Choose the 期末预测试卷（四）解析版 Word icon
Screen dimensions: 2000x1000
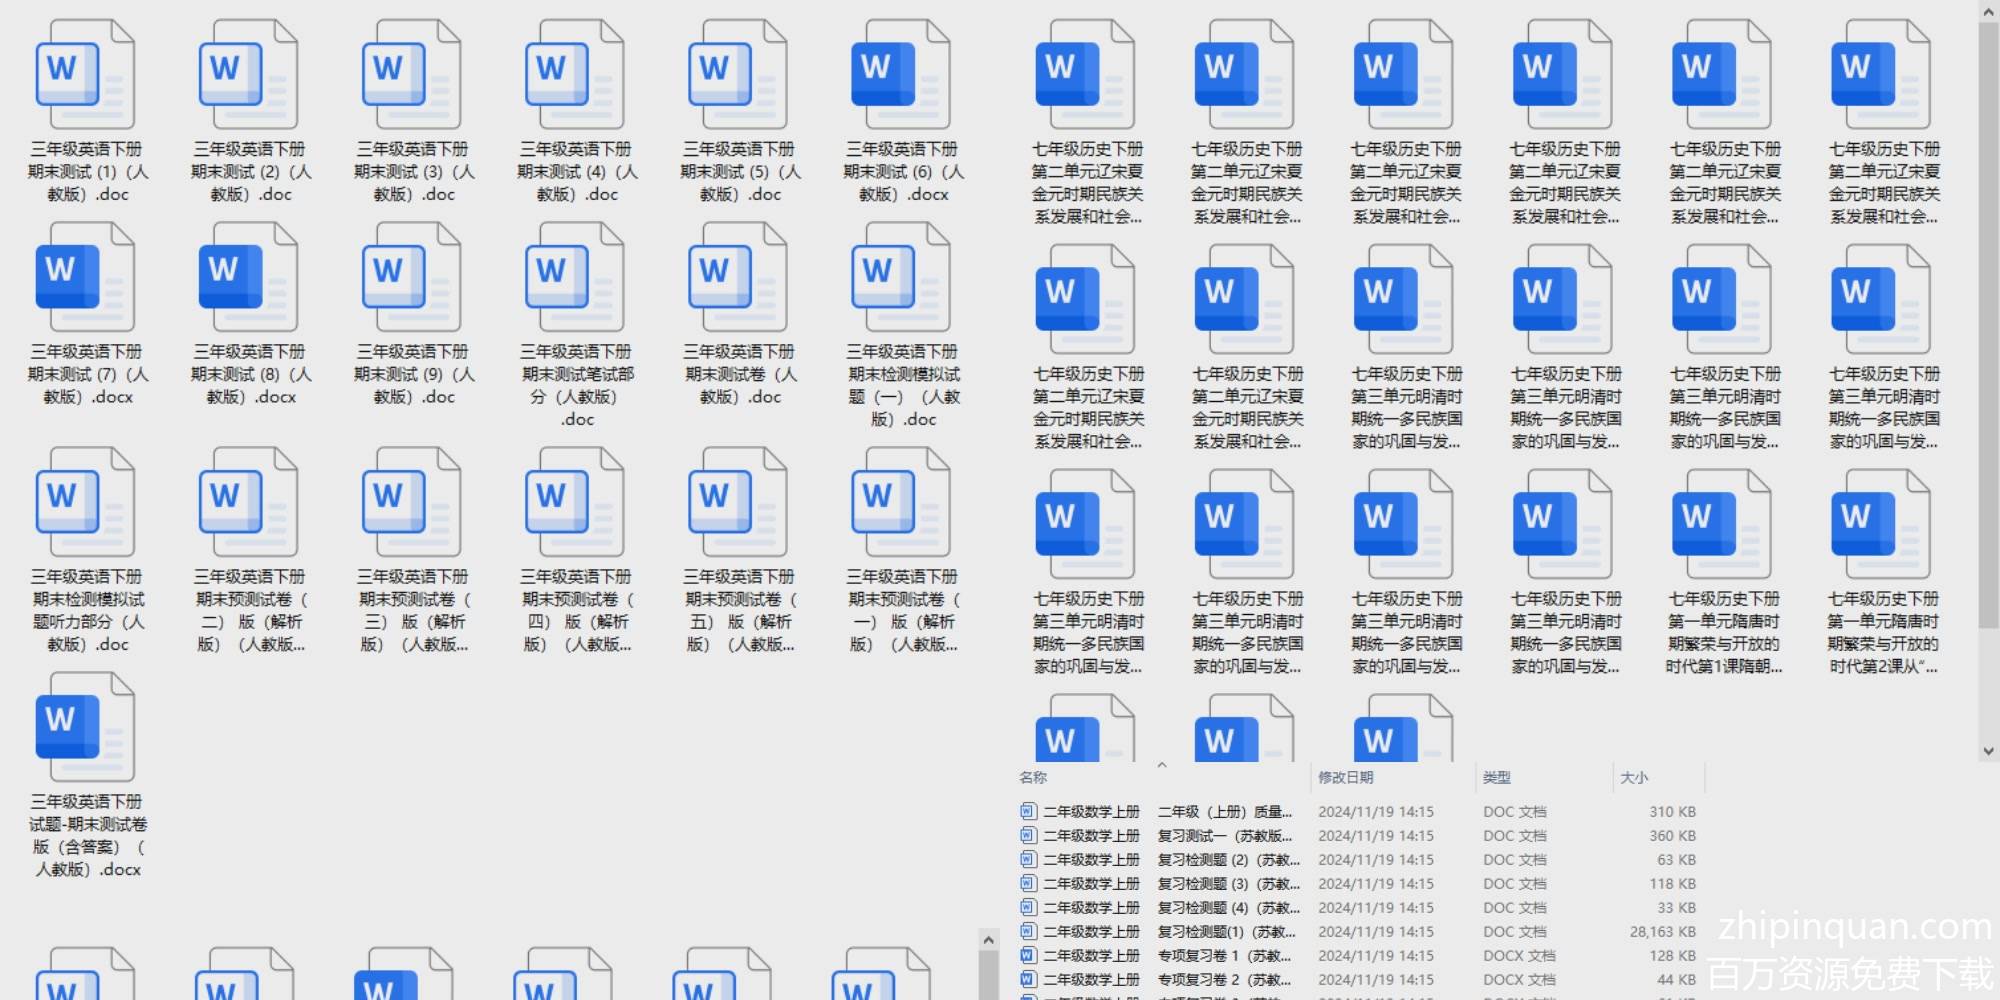point(574,502)
